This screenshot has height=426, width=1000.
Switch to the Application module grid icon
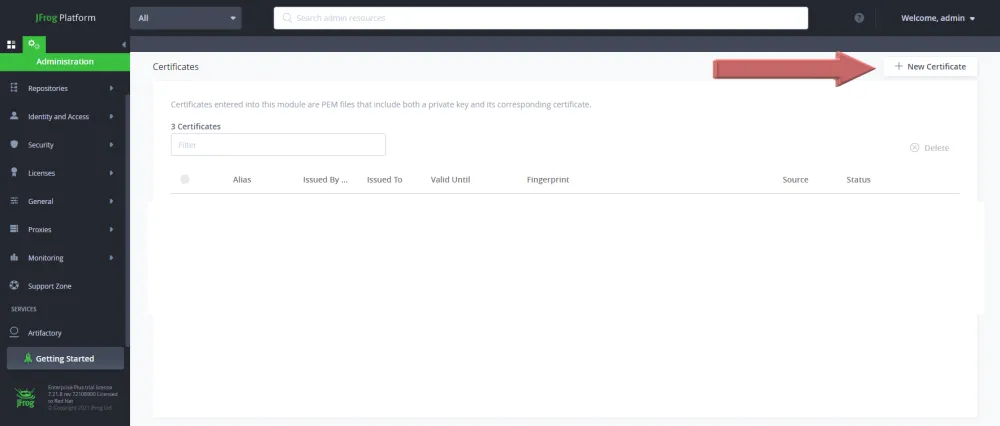[11, 45]
